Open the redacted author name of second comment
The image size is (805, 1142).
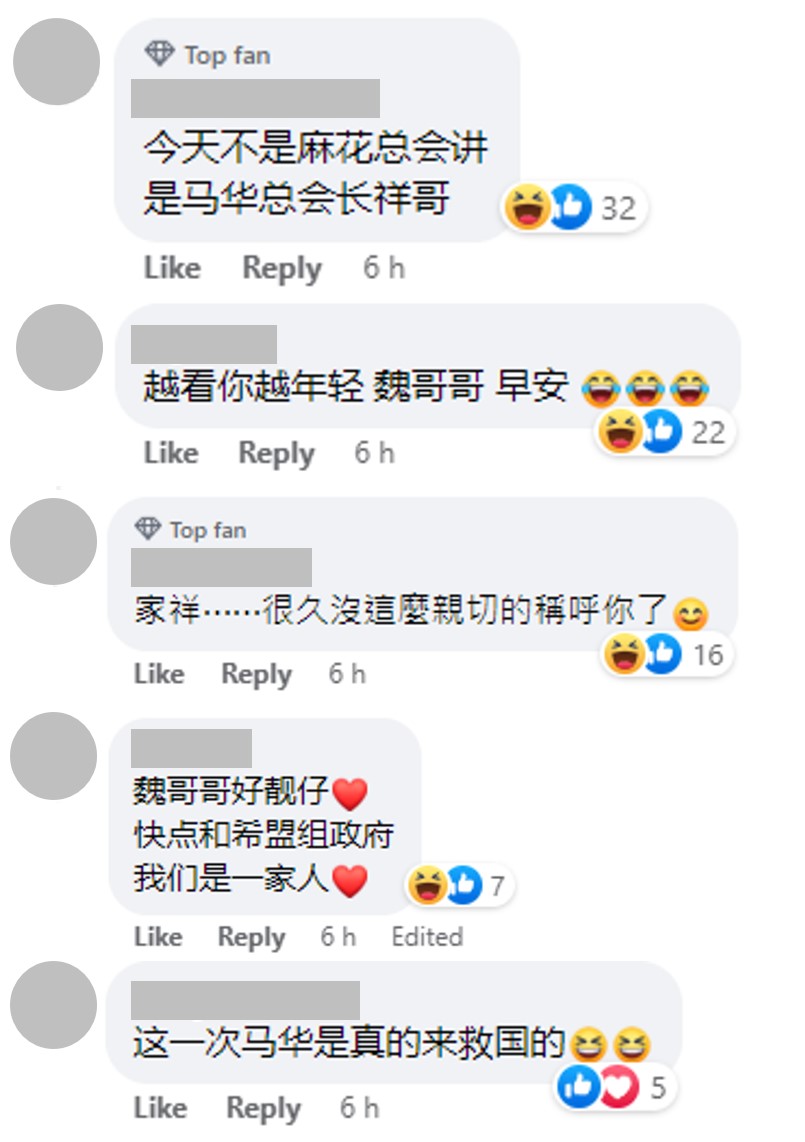point(204,344)
